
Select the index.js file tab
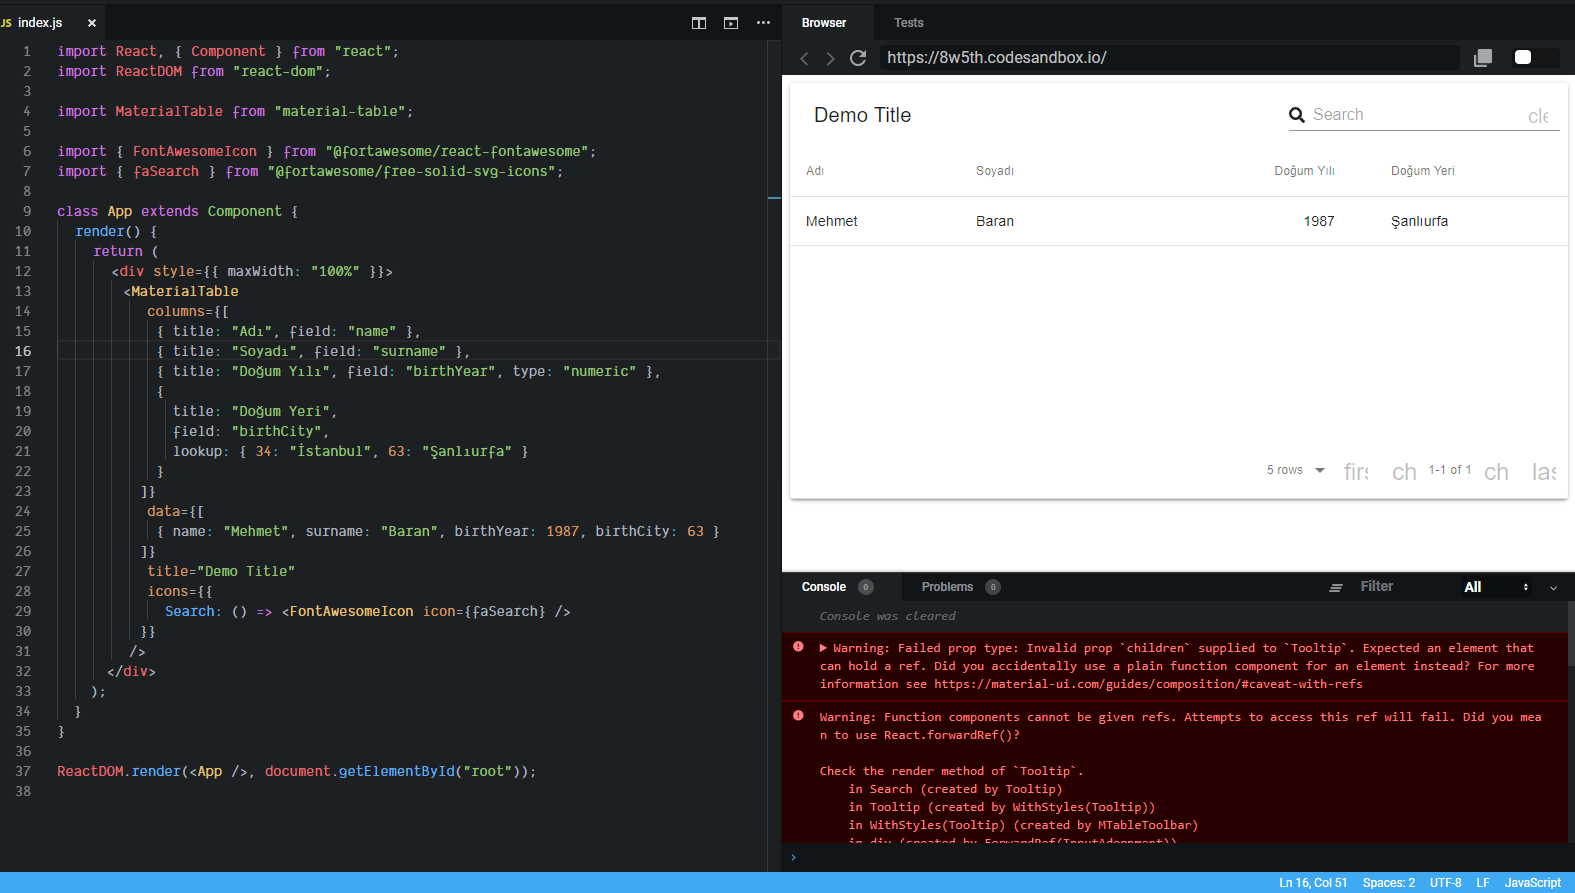click(x=40, y=22)
